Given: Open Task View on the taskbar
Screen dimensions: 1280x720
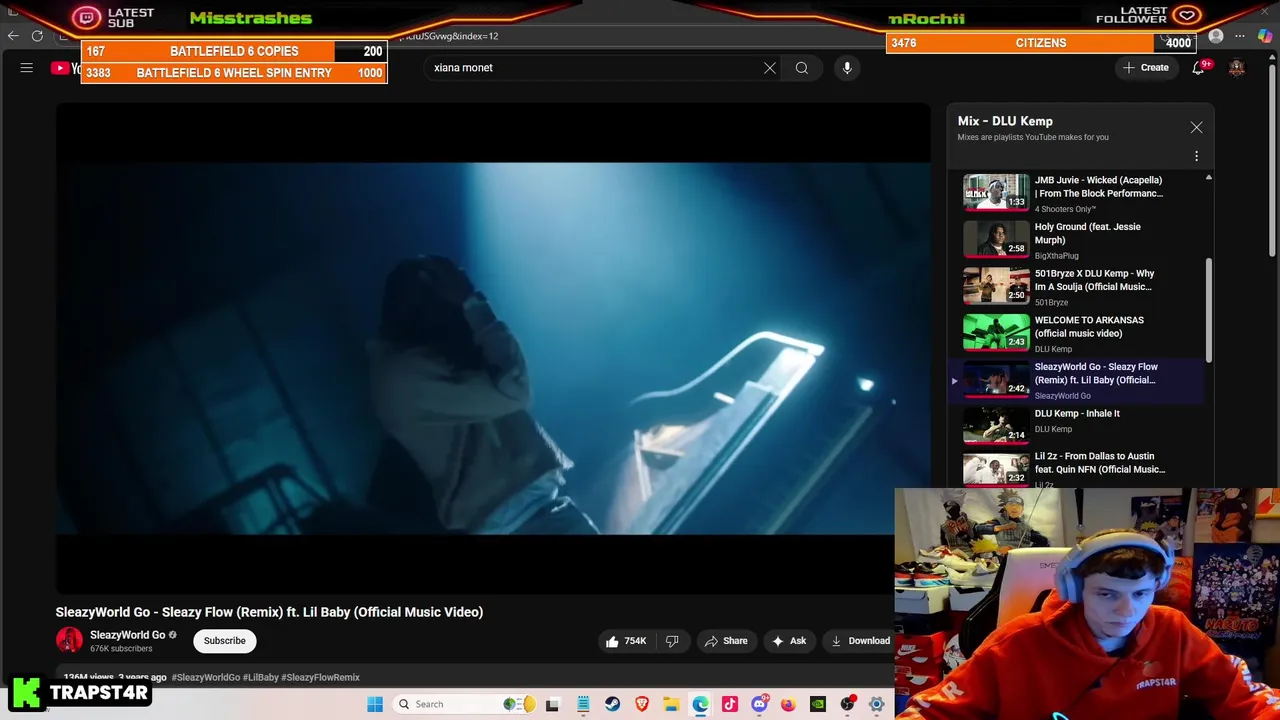Looking at the screenshot, I should (552, 704).
